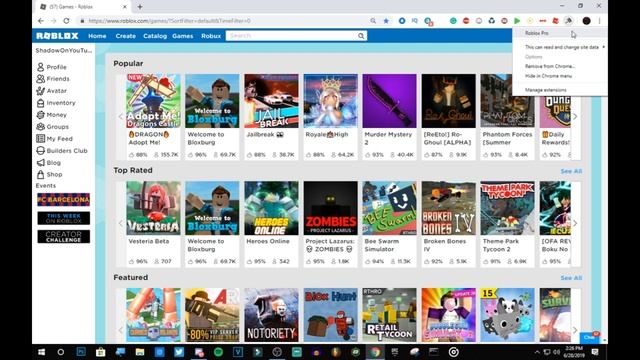Open Adopt Me game thumbnail
Viewport: 640px width, 360px height.
[153, 101]
